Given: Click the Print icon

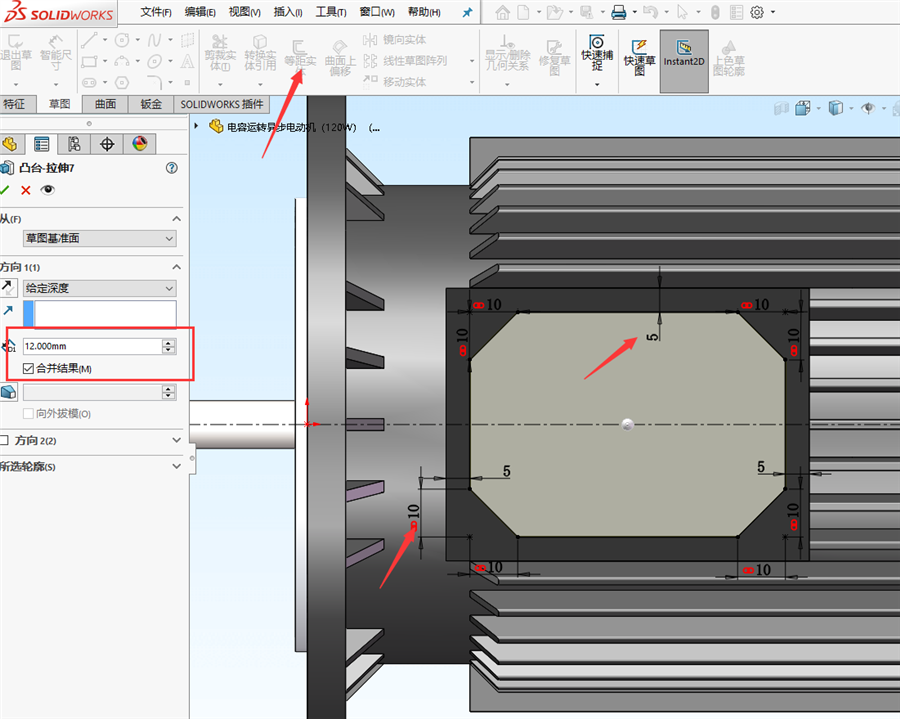Looking at the screenshot, I should 619,12.
